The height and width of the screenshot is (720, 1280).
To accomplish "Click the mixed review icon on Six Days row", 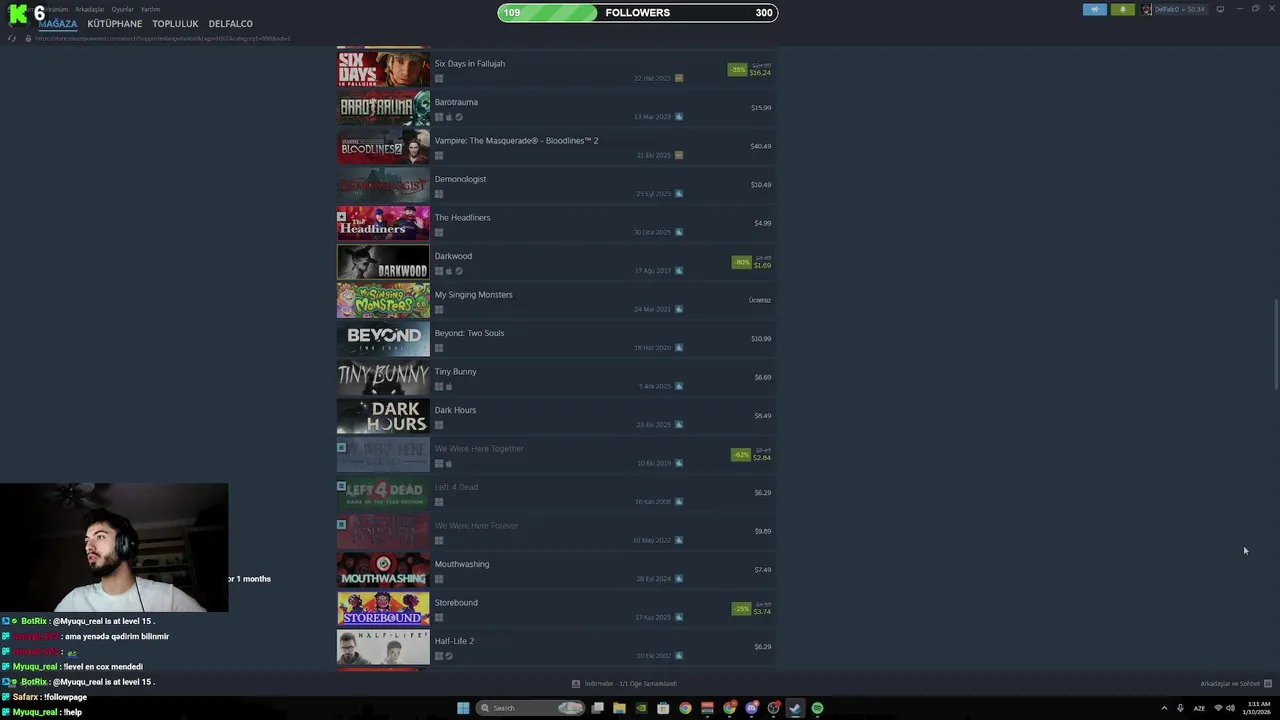I will (679, 78).
